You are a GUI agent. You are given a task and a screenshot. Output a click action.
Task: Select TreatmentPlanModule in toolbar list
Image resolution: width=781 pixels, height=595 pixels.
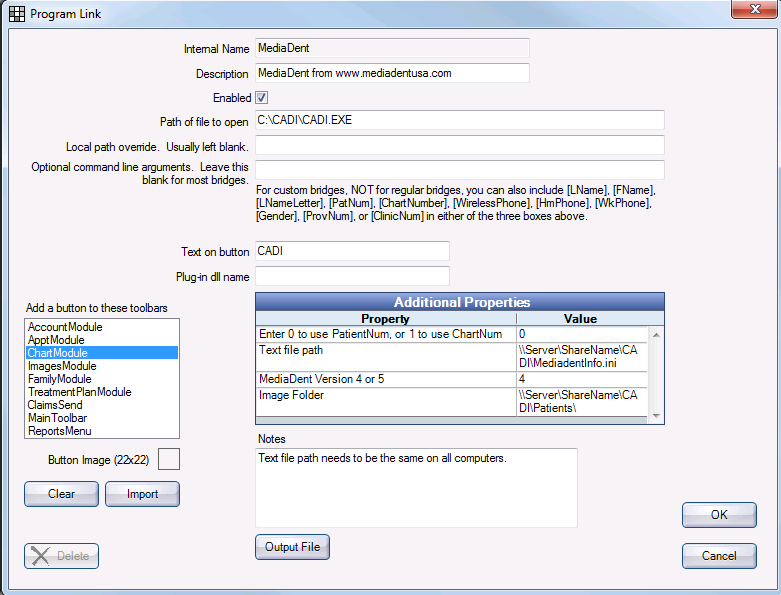102,392
